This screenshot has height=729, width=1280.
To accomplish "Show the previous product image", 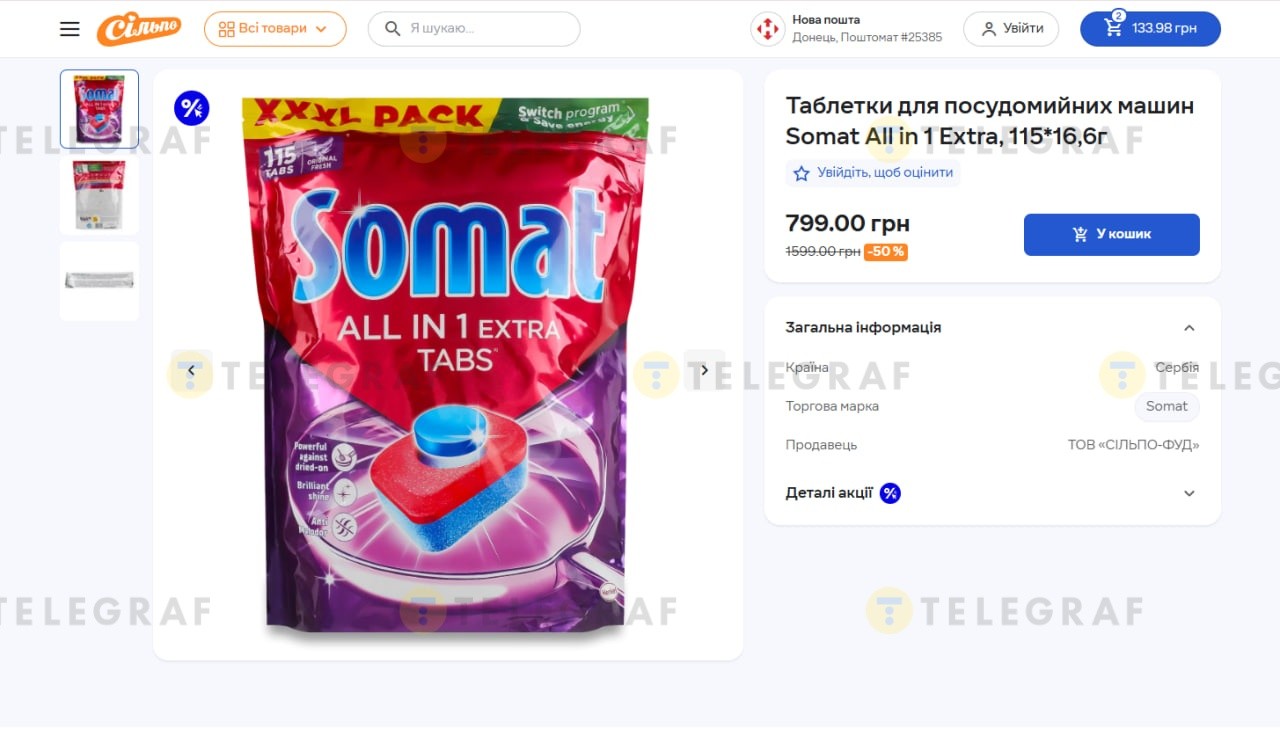I will coord(192,370).
